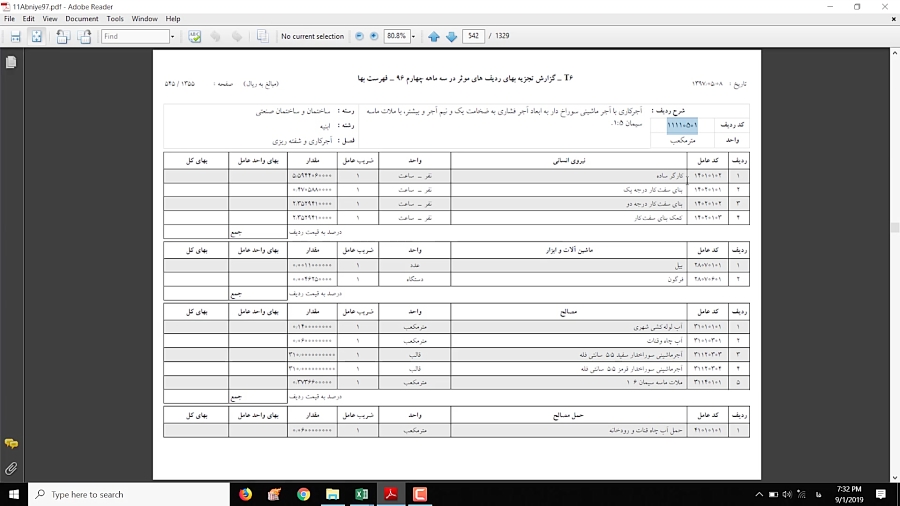
Task: Open the Edit menu
Action: (x=28, y=19)
